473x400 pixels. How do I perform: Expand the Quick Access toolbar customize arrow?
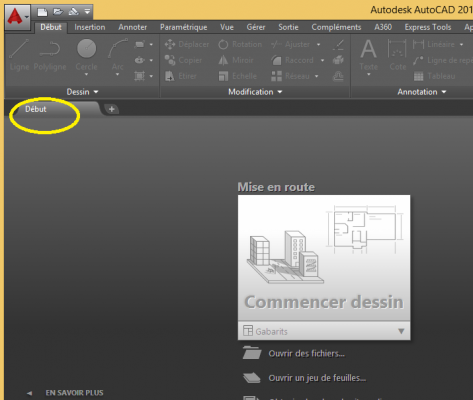[x=87, y=12]
